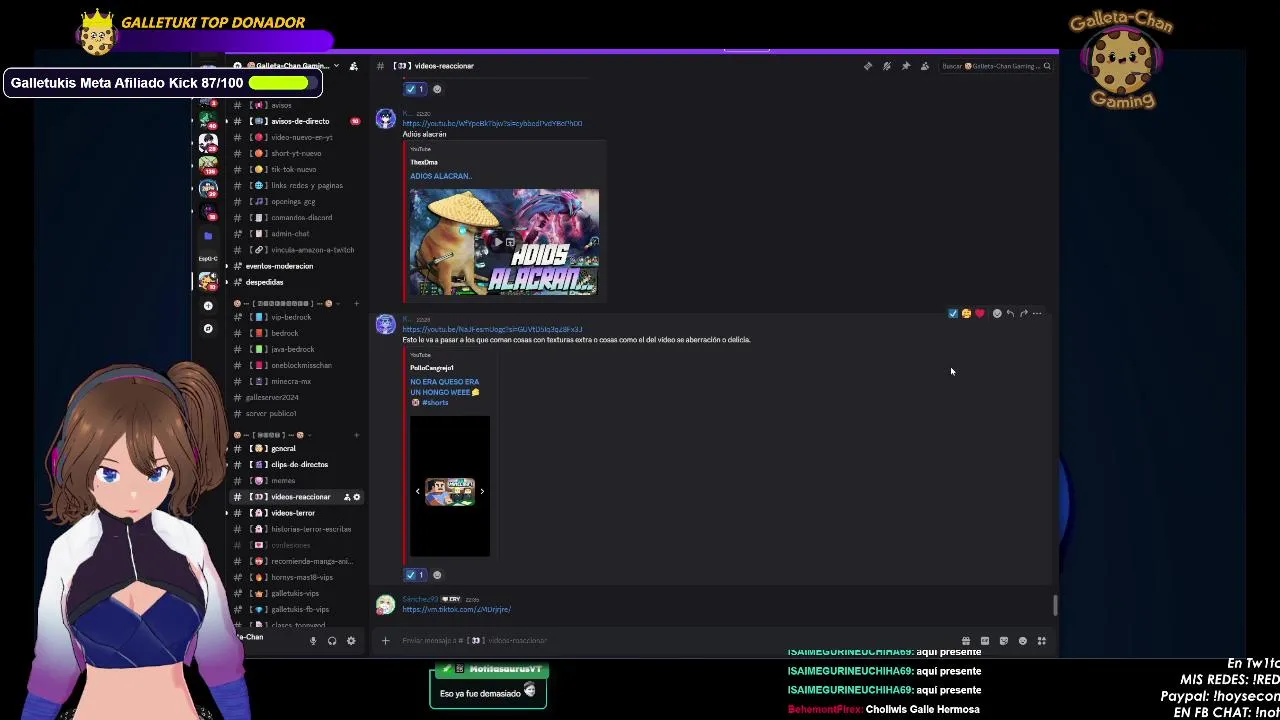Open the java-bedrock channel
This screenshot has height=720, width=1280.
(x=295, y=349)
